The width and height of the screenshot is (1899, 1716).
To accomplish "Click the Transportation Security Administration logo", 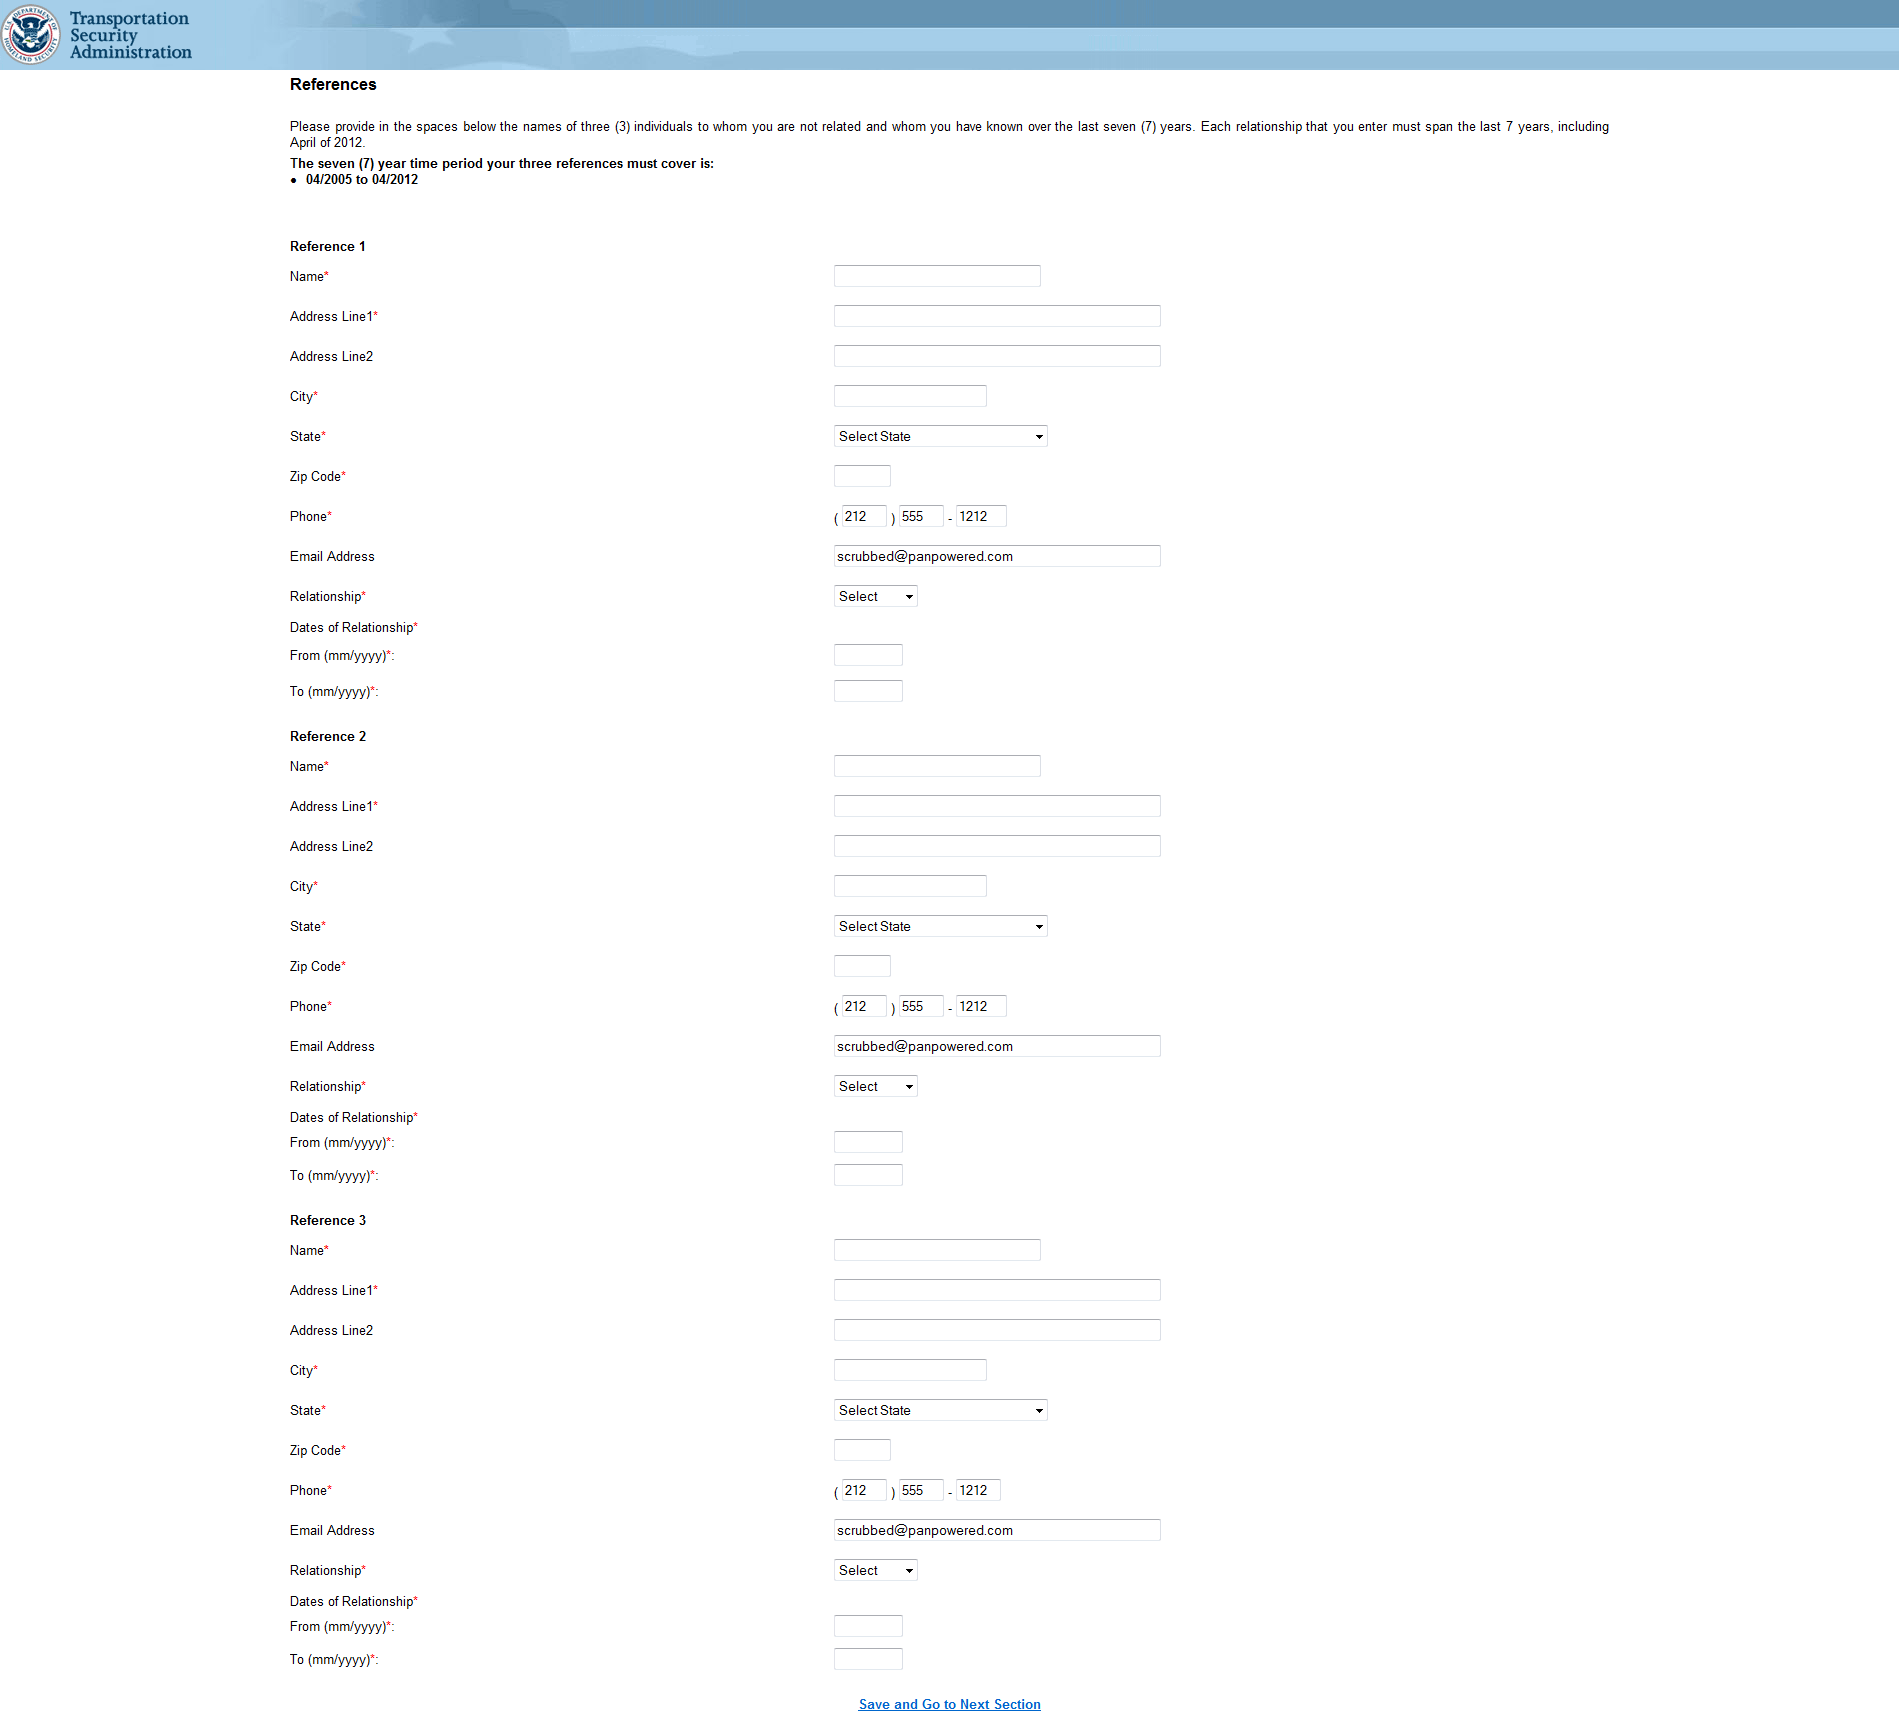I will (97, 35).
